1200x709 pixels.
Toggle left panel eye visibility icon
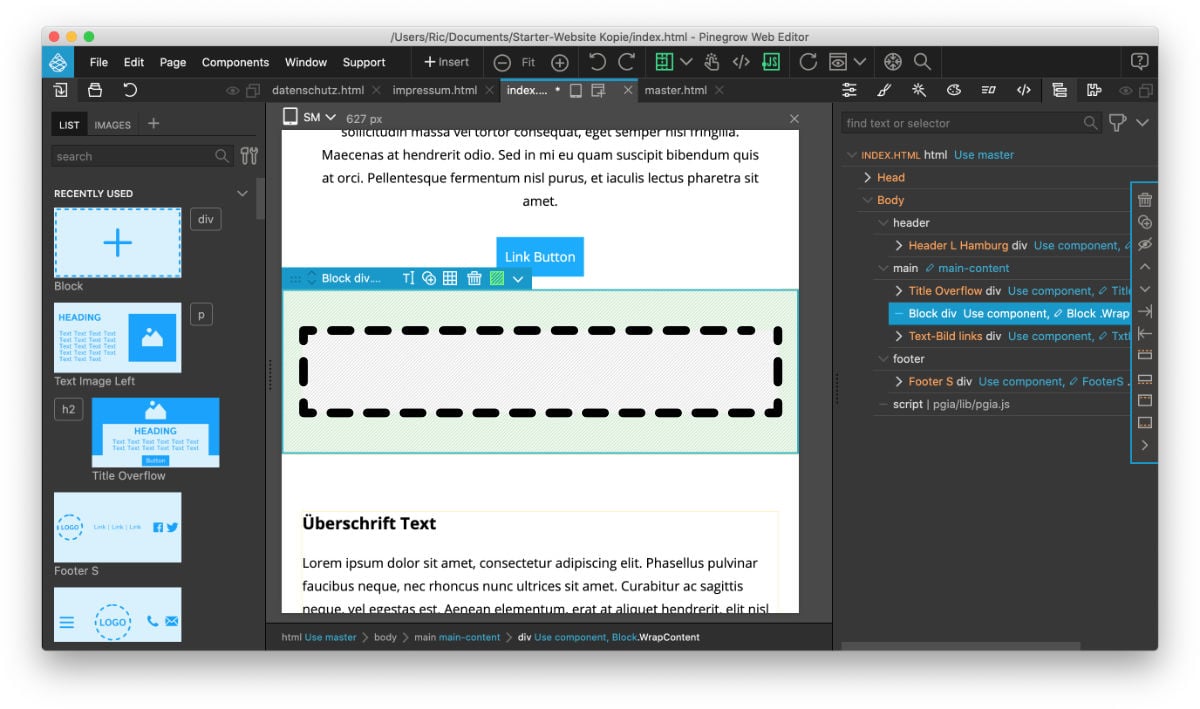point(233,91)
